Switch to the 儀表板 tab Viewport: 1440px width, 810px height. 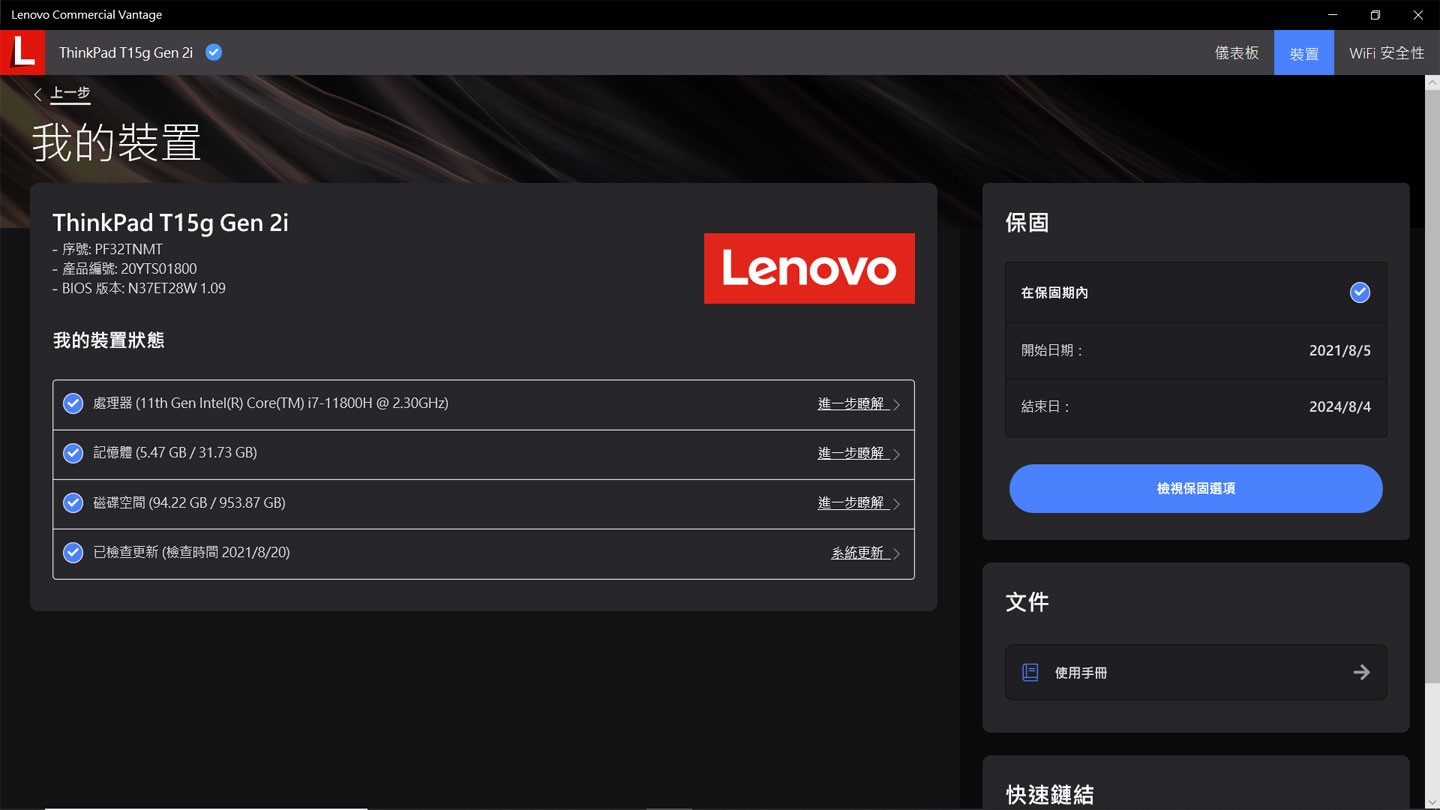point(1236,53)
